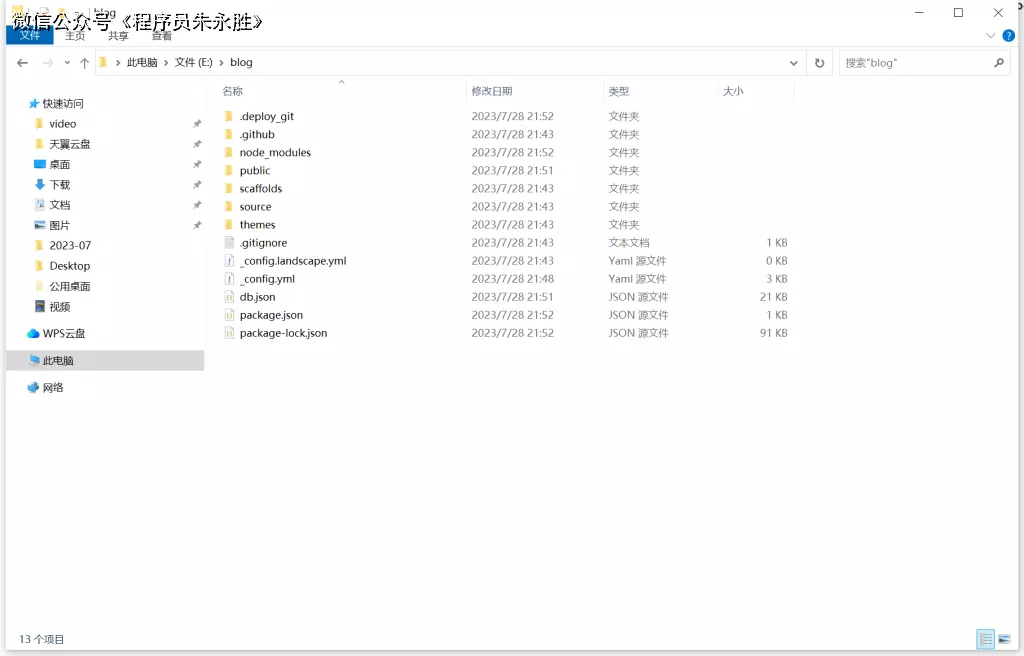Open 下载 folder in Quick access
This screenshot has width=1024, height=656.
pos(60,185)
